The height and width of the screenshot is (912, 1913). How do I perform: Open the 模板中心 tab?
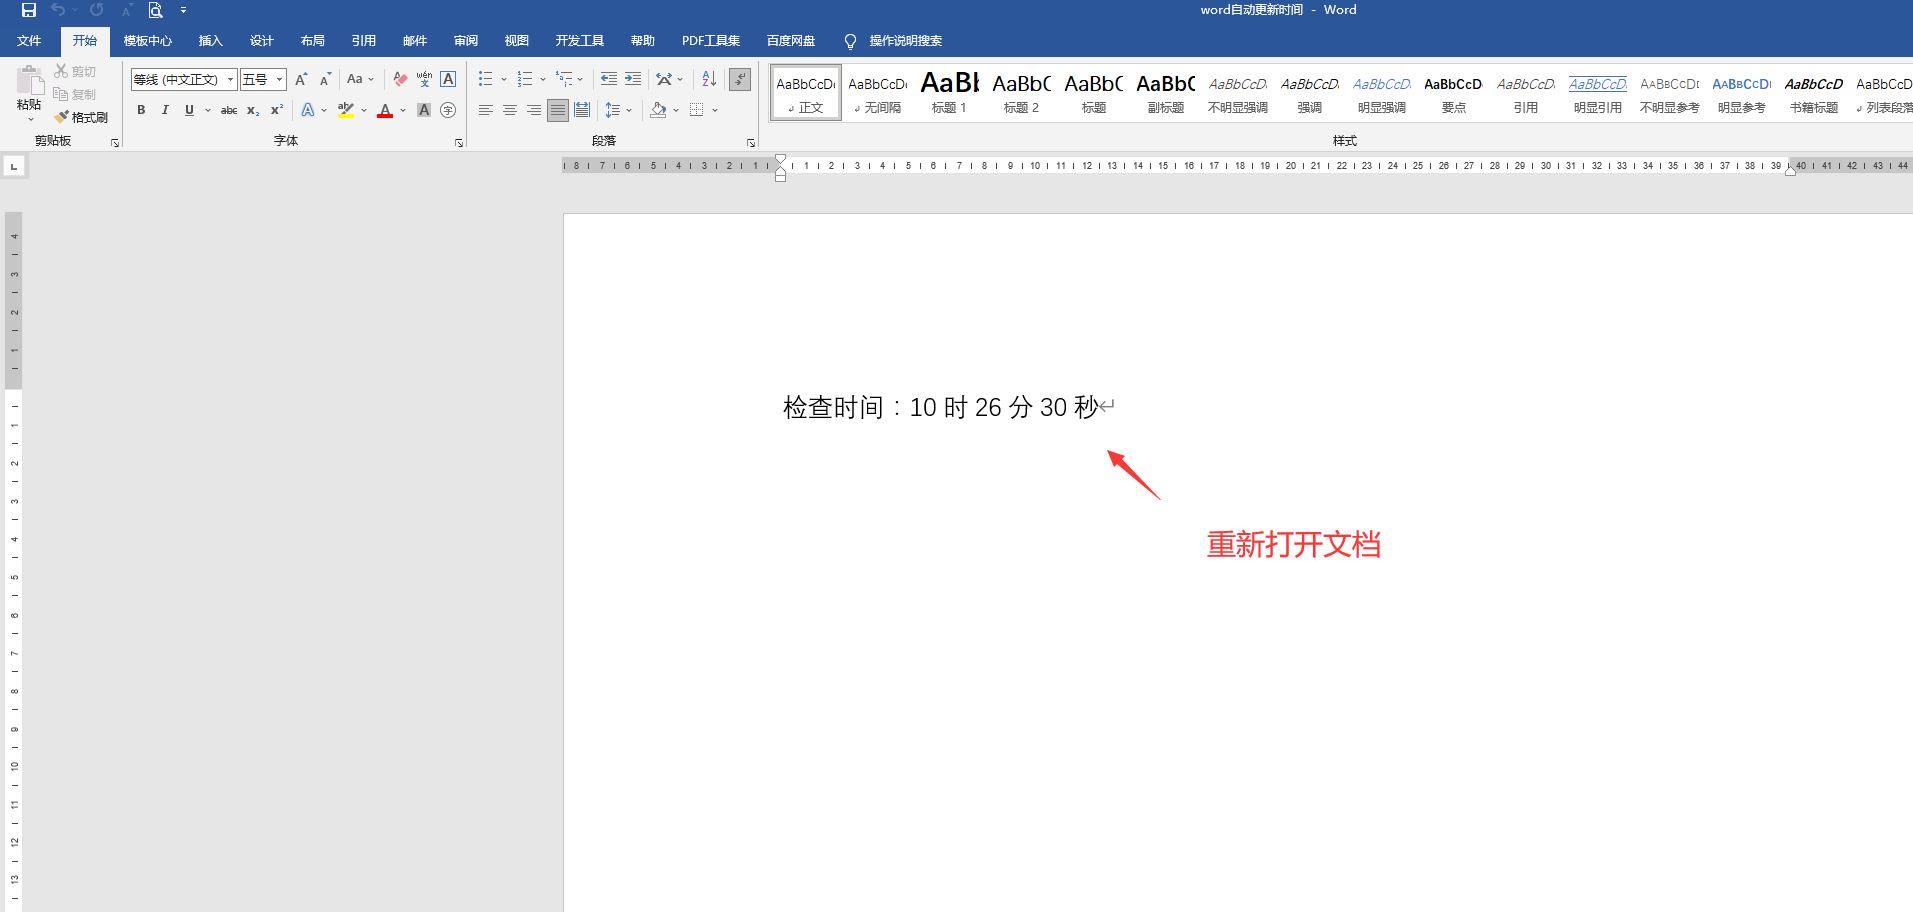coord(148,41)
